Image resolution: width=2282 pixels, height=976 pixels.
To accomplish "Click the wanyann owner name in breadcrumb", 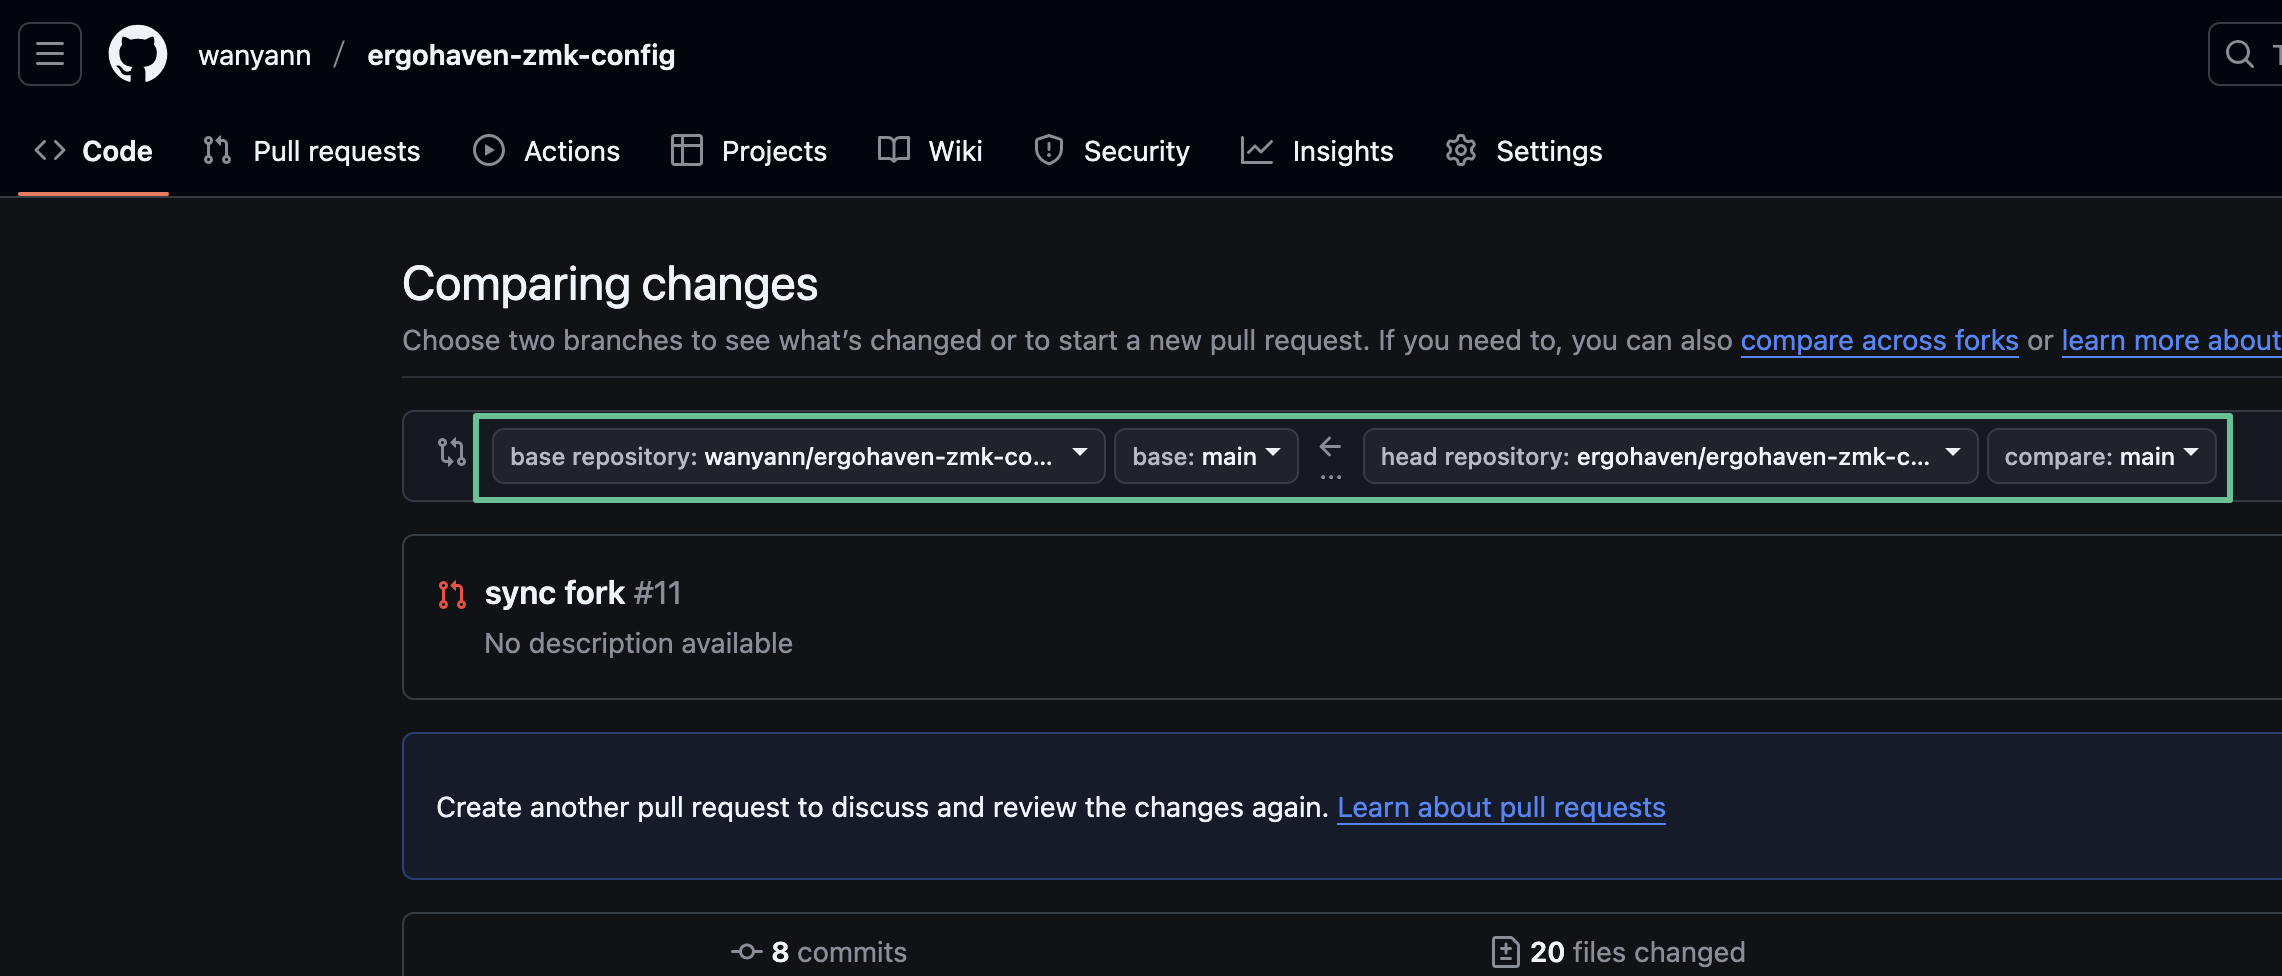I will click(254, 55).
